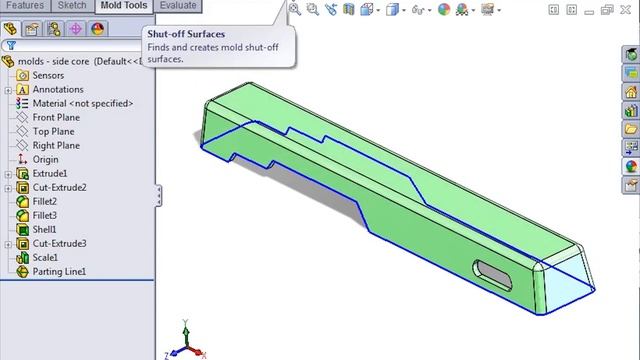
Task: Open the Apply Scene dropdown arrow
Action: pos(473,10)
